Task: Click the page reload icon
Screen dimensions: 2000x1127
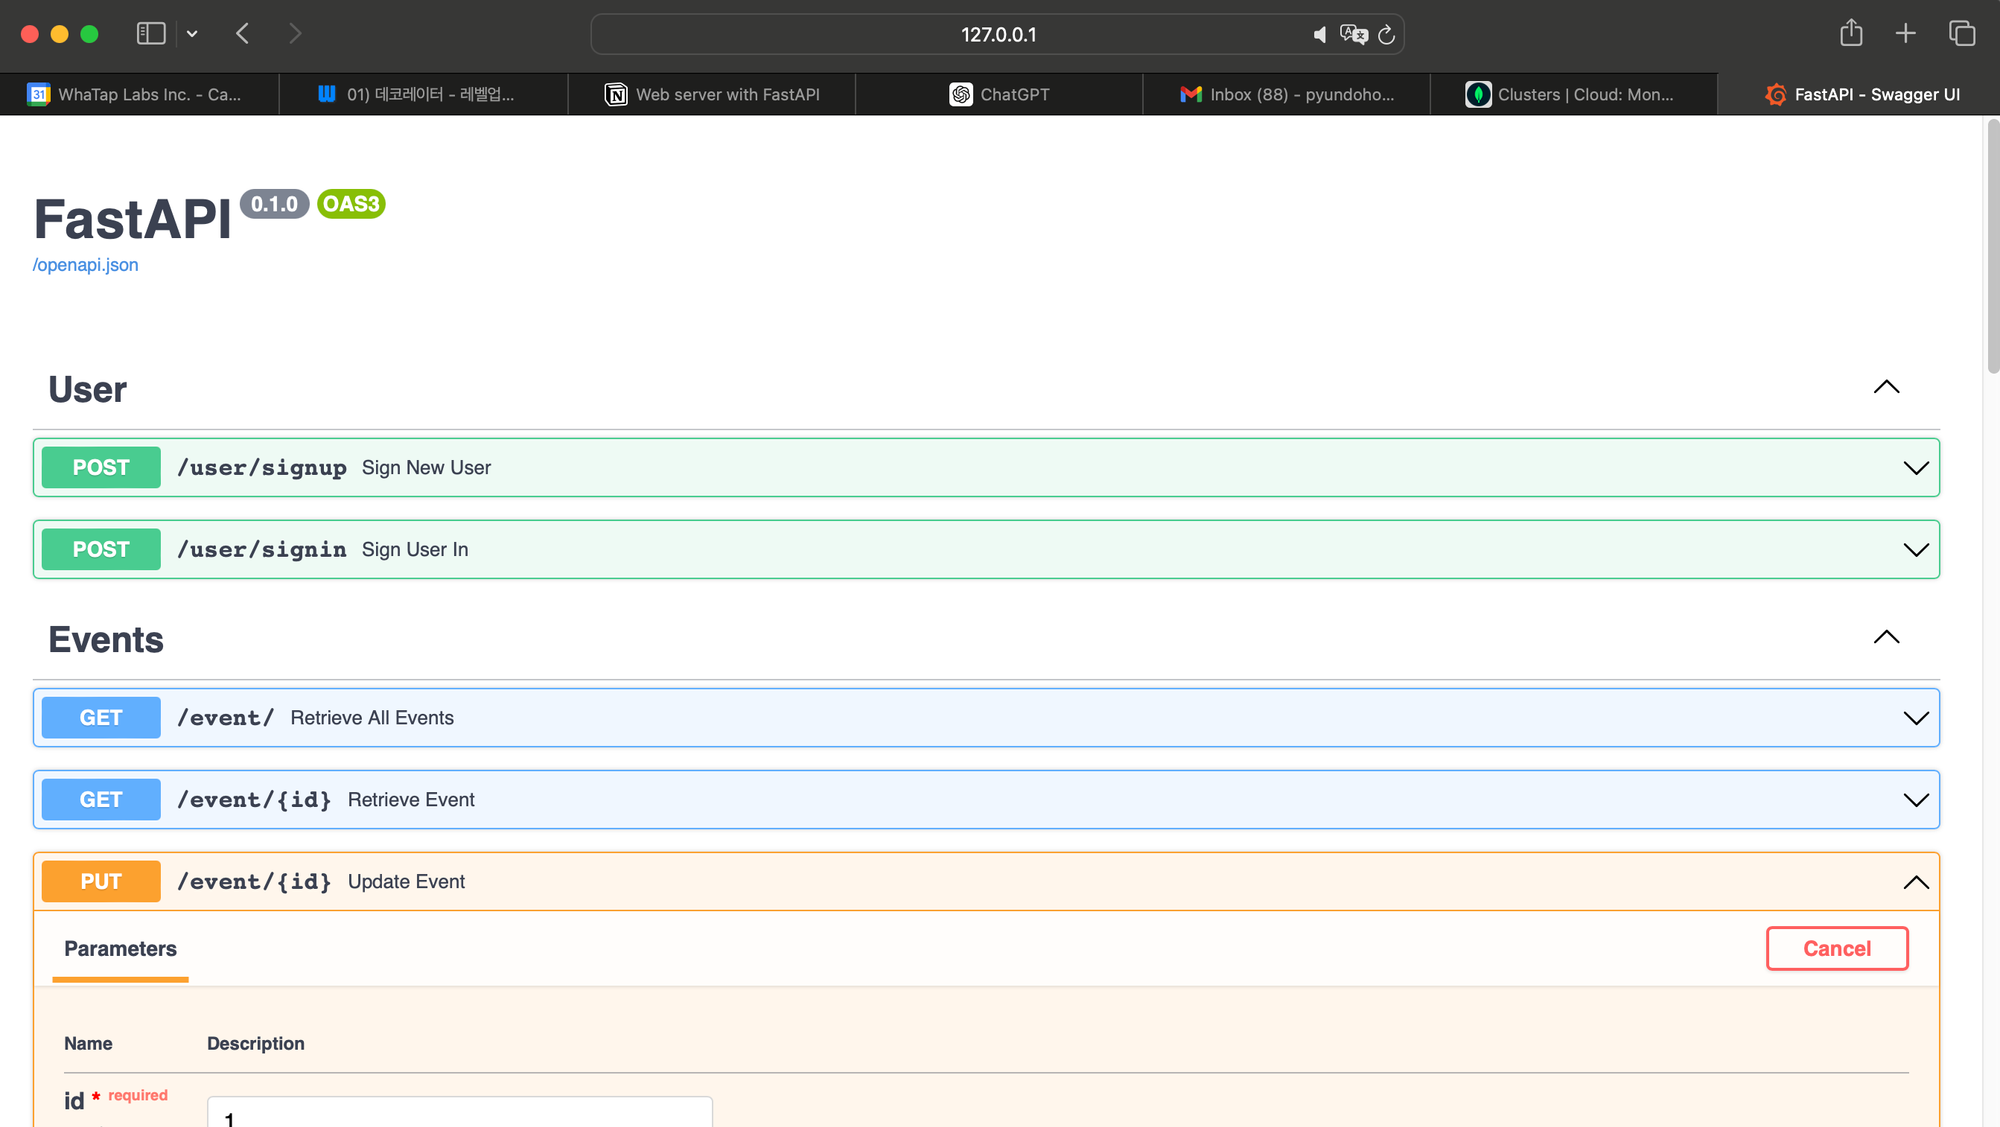Action: coord(1386,35)
